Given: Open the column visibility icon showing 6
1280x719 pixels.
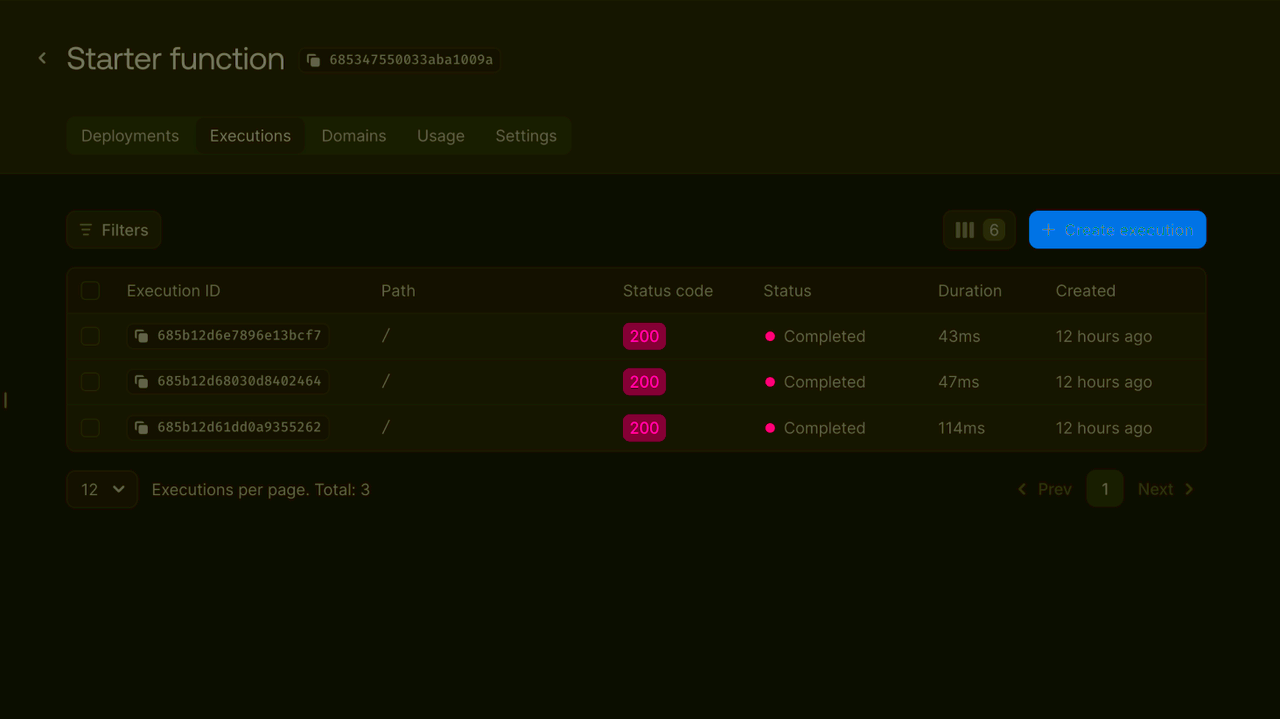Looking at the screenshot, I should pos(978,229).
